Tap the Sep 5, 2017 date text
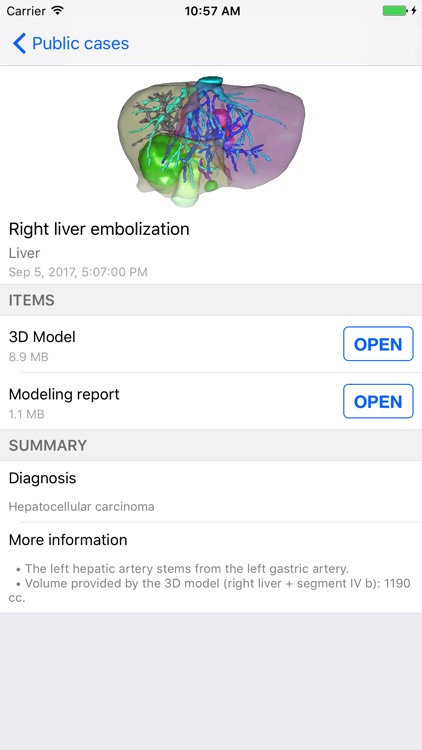422x750 pixels. click(x=78, y=272)
